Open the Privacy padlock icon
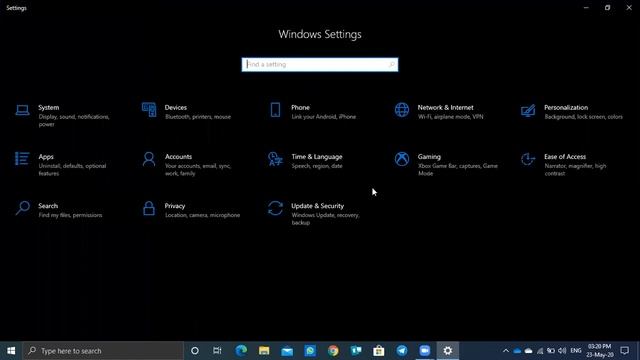 click(149, 208)
